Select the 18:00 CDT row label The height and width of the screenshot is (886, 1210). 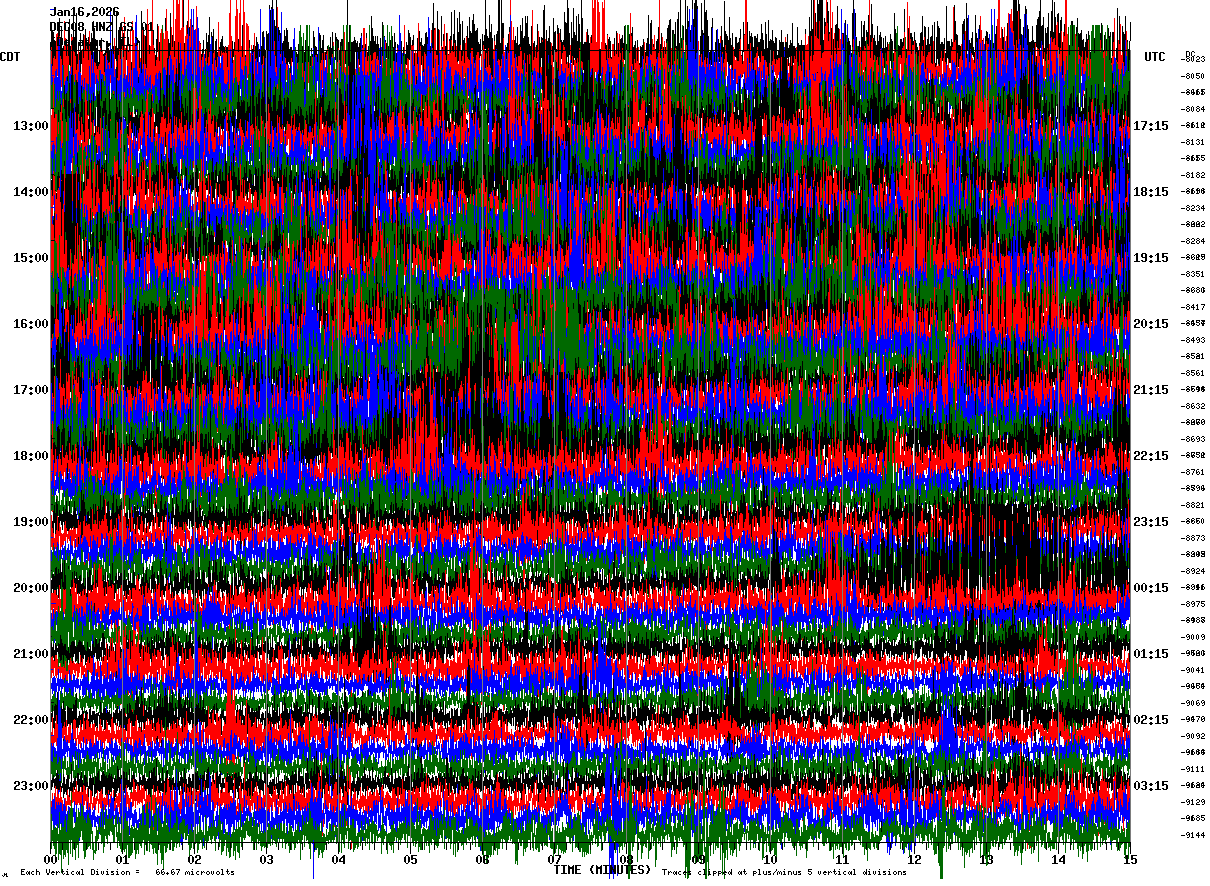31,456
